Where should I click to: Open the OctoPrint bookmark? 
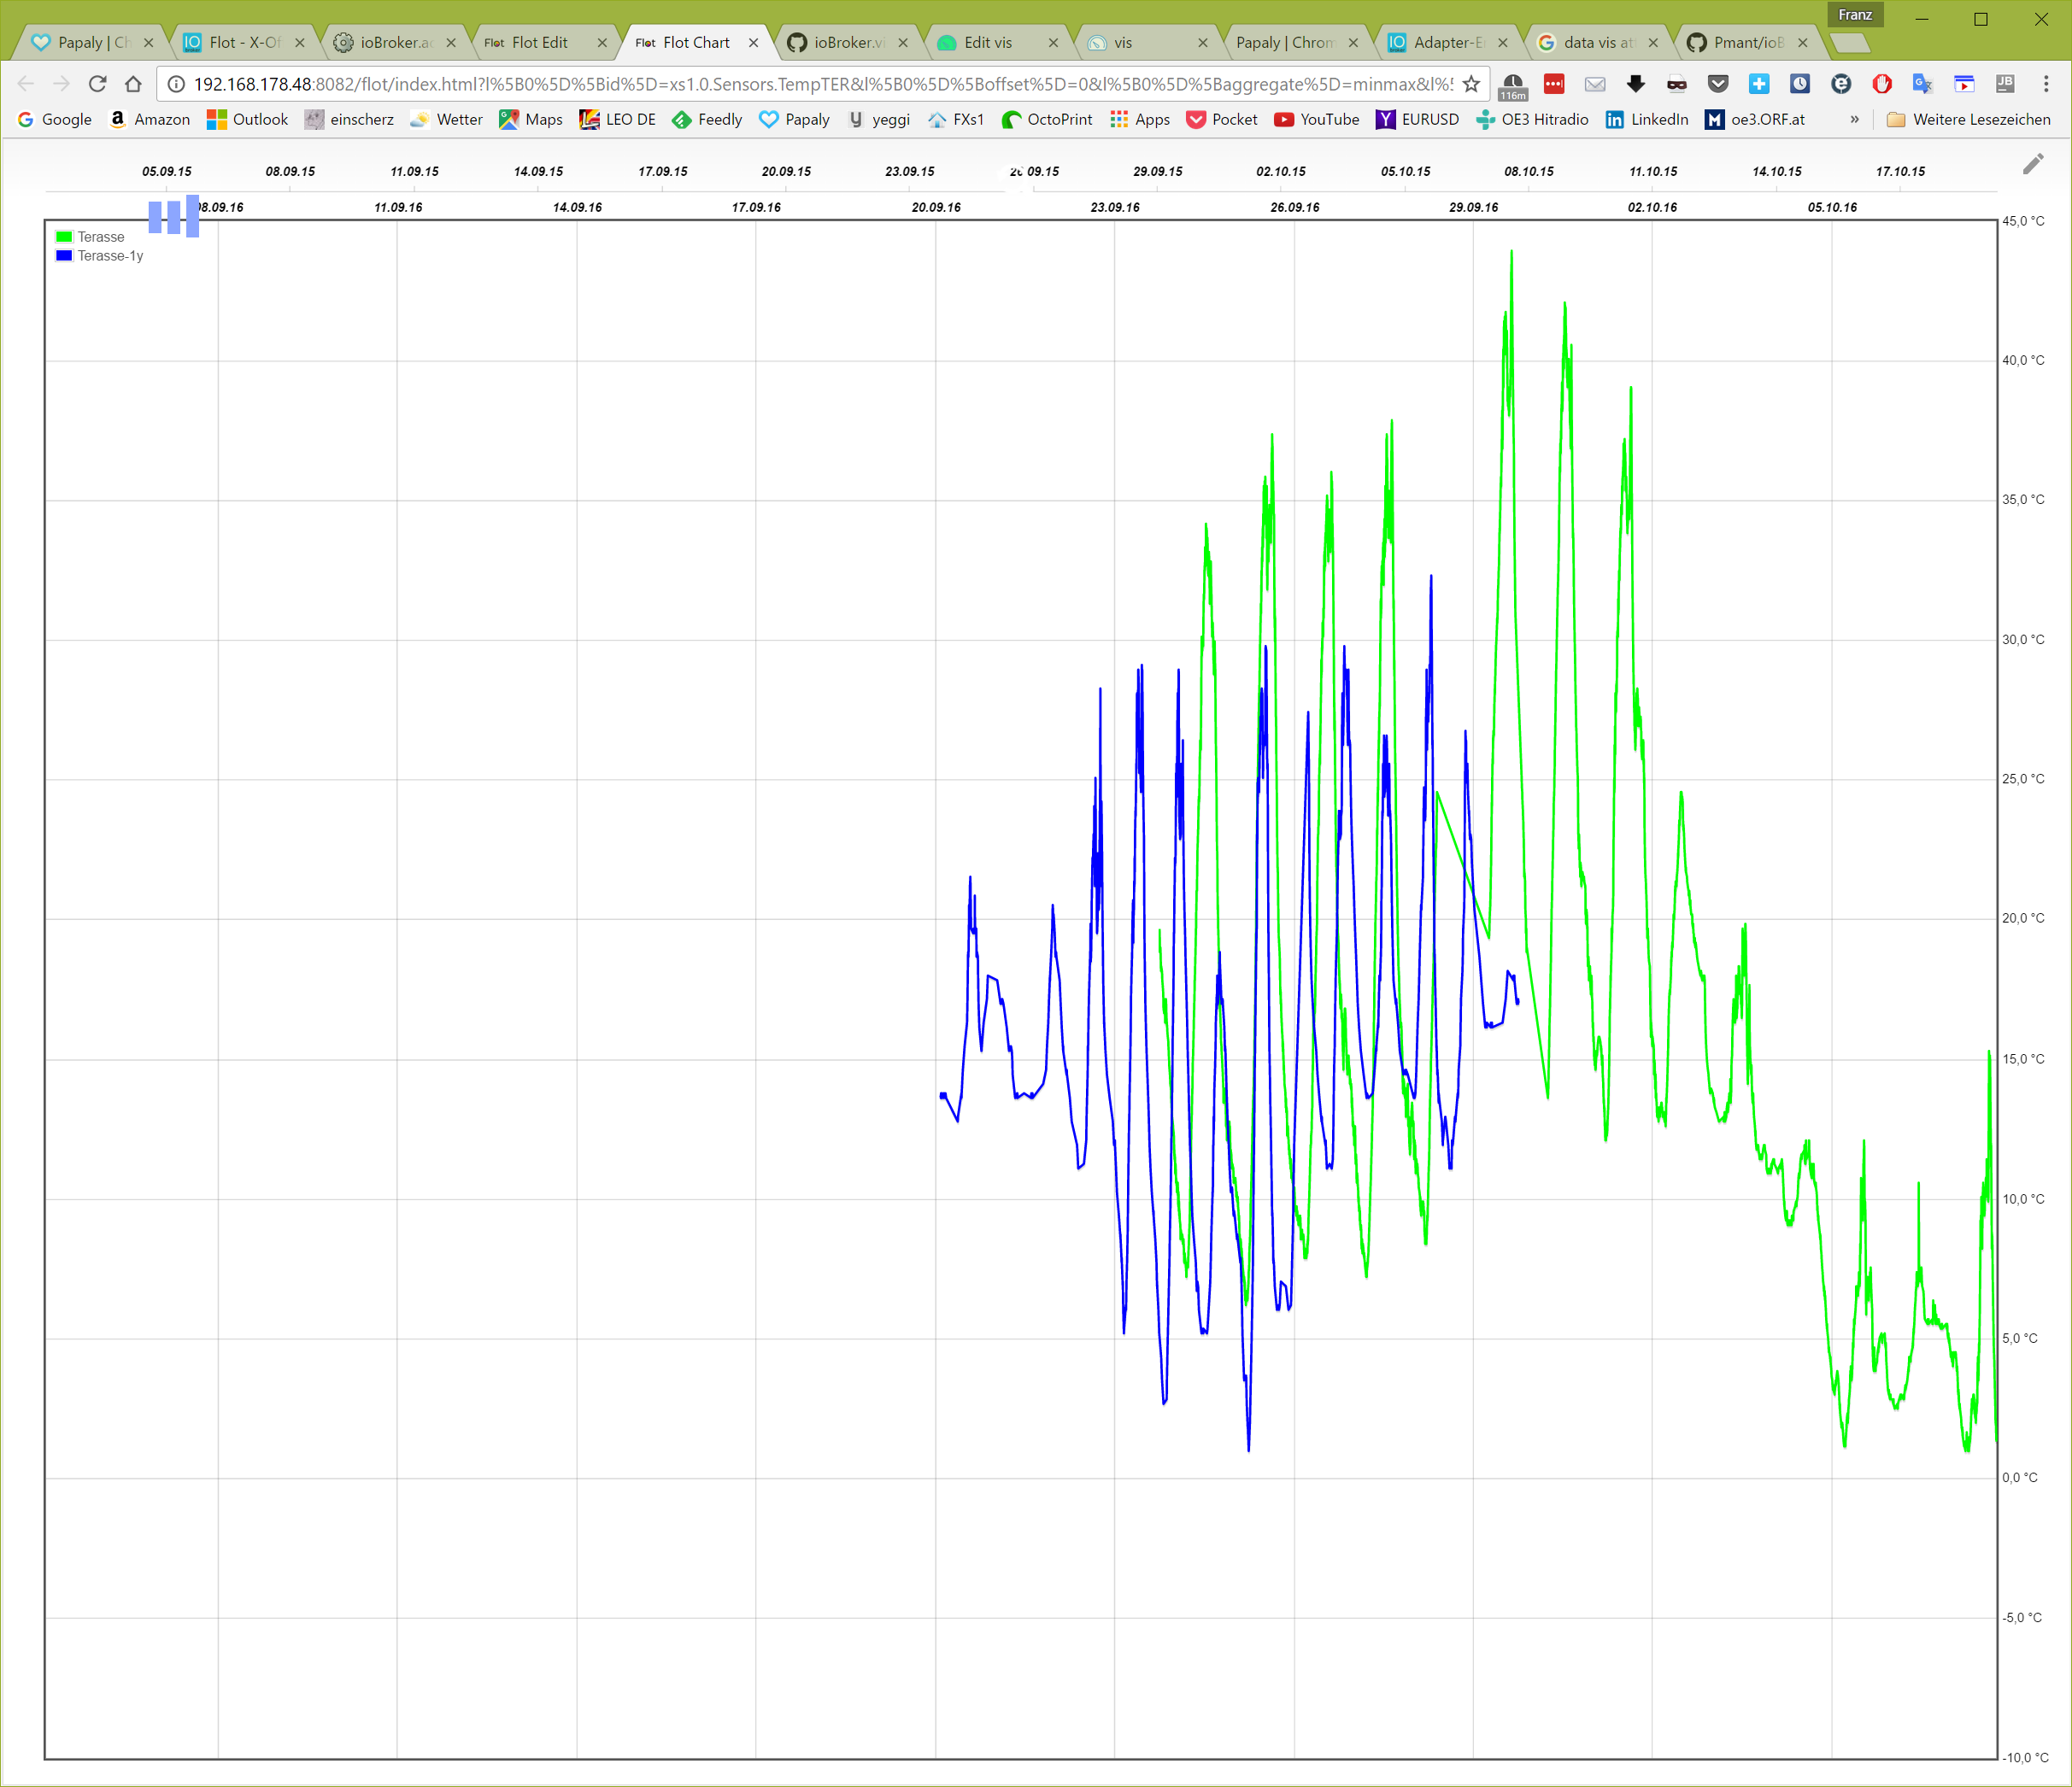click(1047, 119)
